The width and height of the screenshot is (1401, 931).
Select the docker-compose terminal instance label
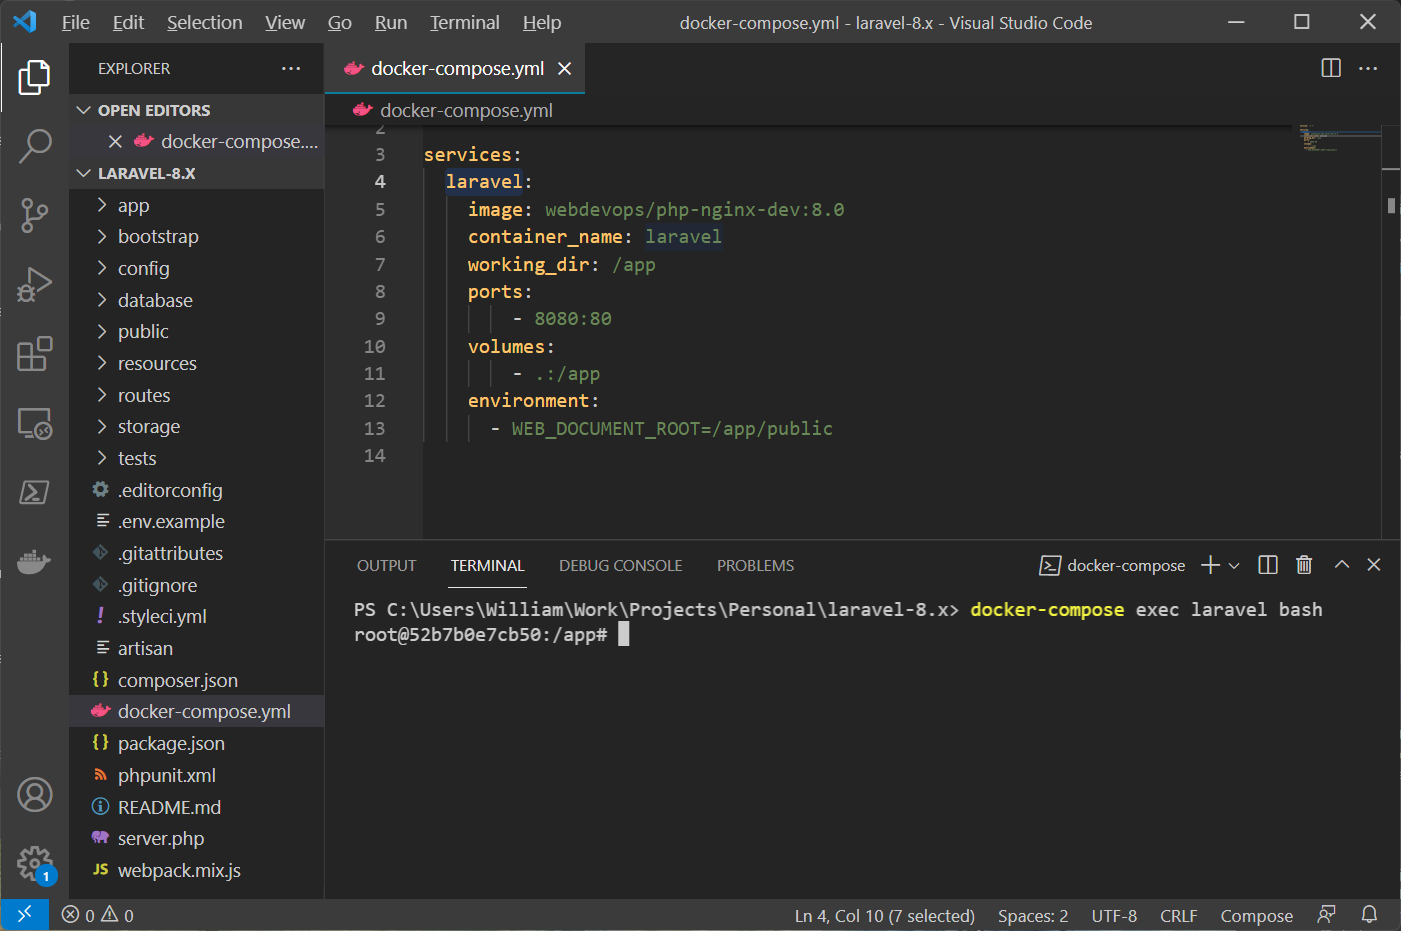tap(1112, 565)
